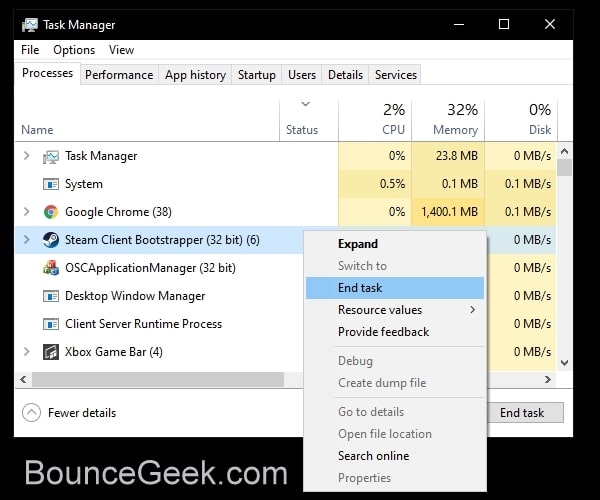Expand the Task Manager process group
Image resolution: width=600 pixels, height=500 pixels.
pyautogui.click(x=26, y=156)
